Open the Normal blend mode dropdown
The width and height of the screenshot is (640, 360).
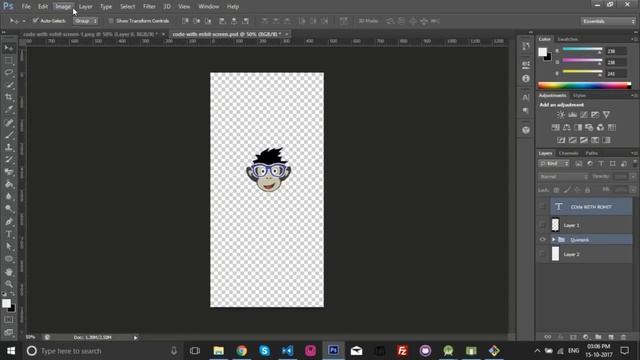coord(564,177)
